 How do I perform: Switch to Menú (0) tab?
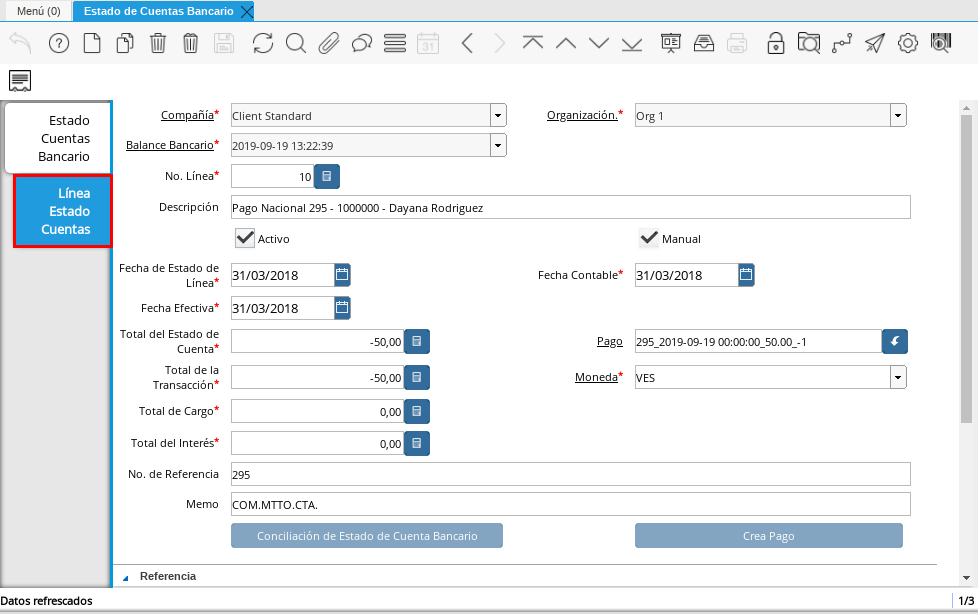pyautogui.click(x=38, y=11)
